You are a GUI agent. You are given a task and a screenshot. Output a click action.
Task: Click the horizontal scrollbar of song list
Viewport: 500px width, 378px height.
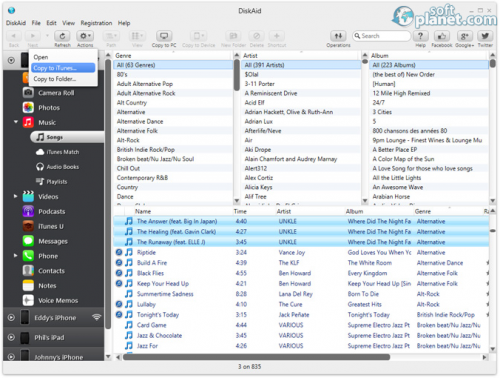(257, 357)
